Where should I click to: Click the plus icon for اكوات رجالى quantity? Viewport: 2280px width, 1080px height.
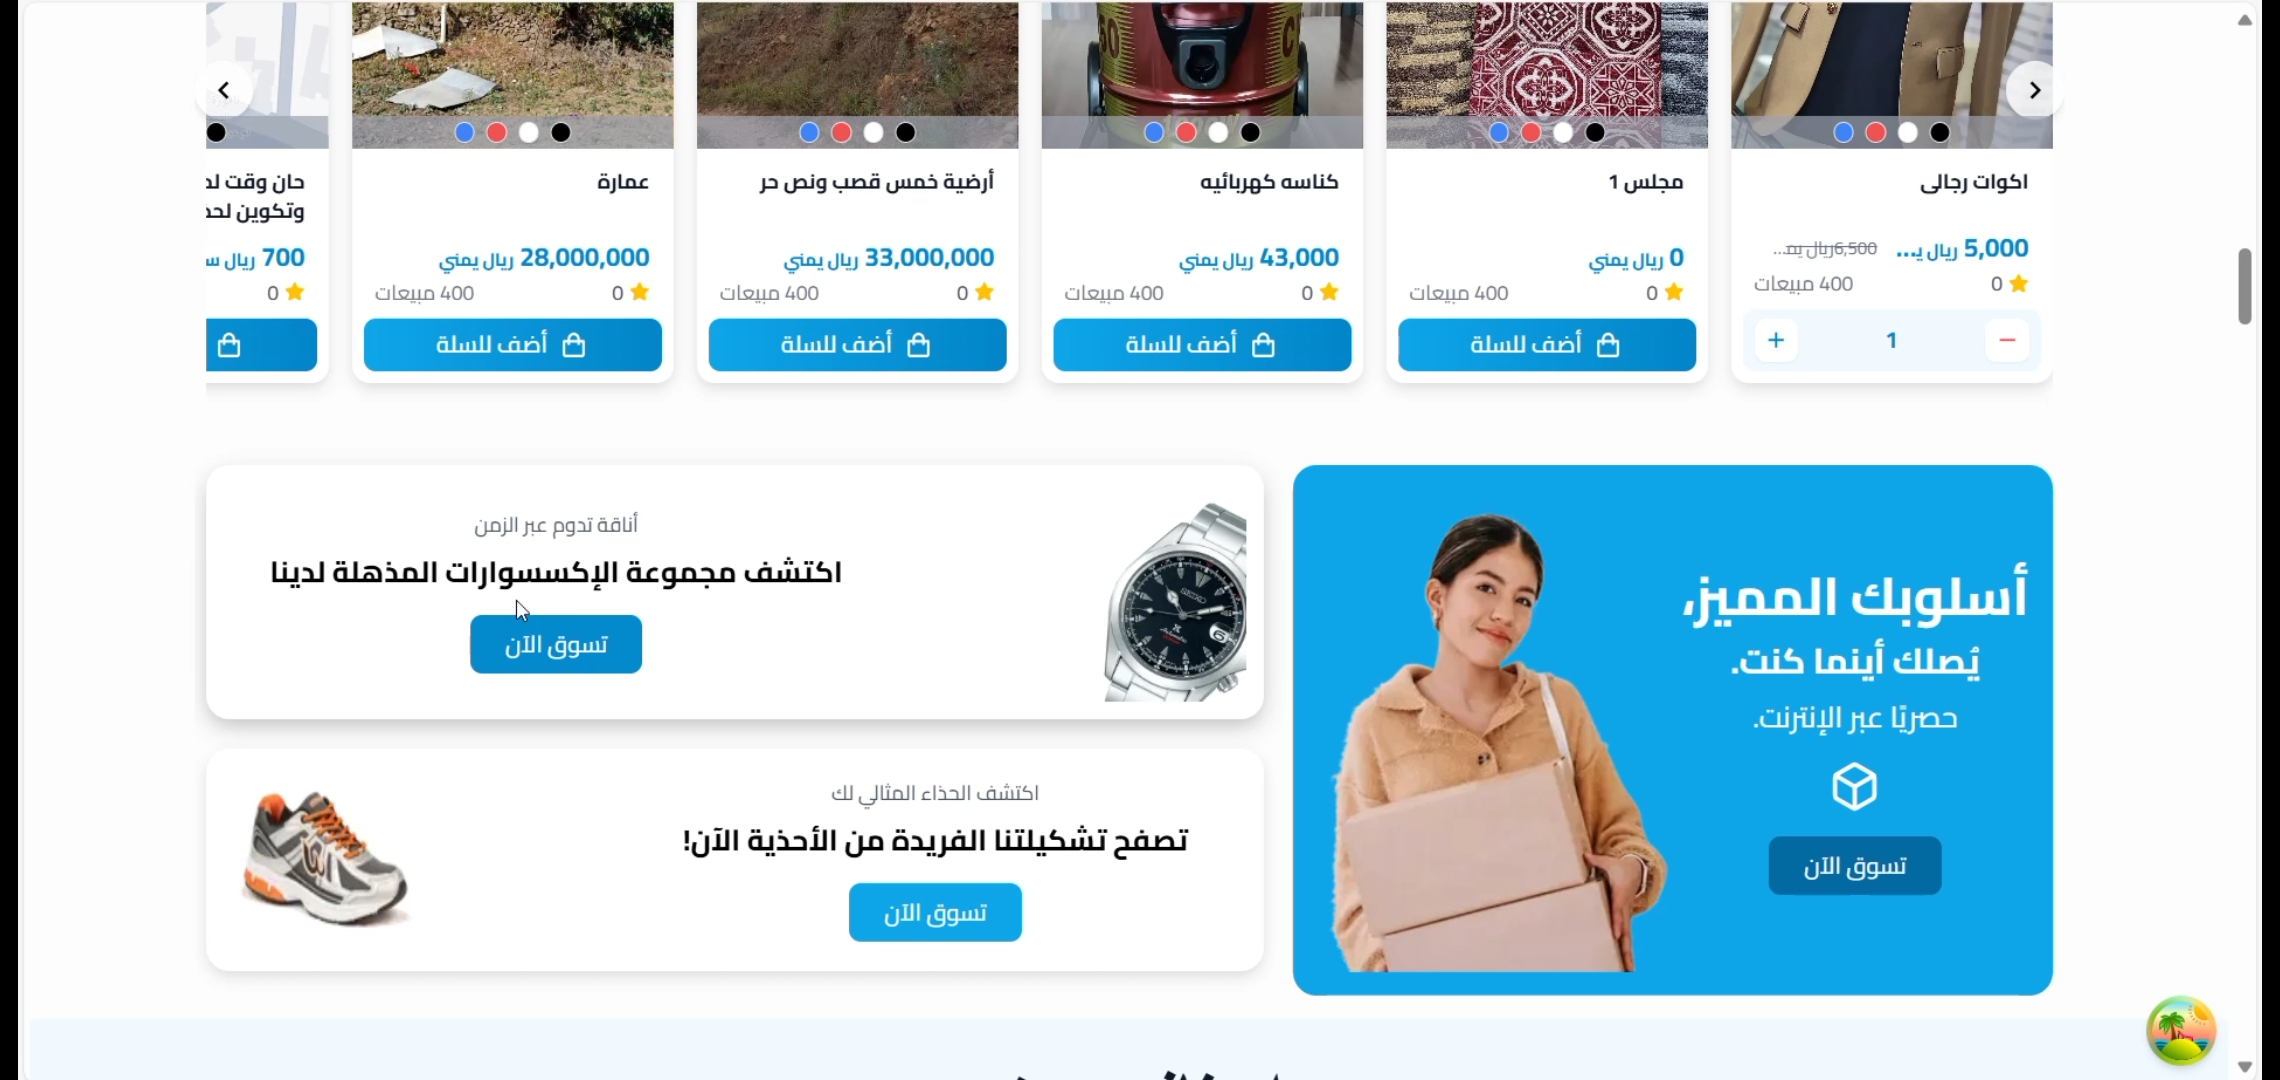(1776, 340)
